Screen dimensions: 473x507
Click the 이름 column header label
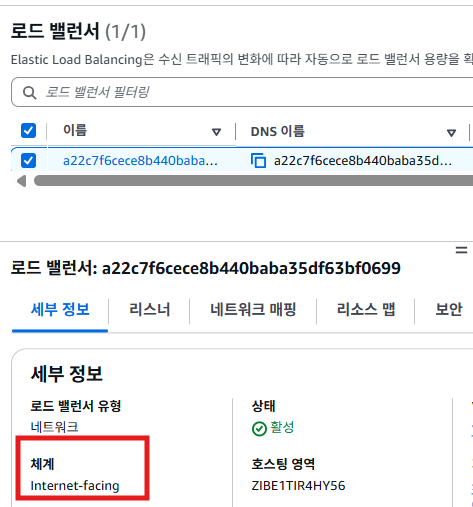pos(75,130)
